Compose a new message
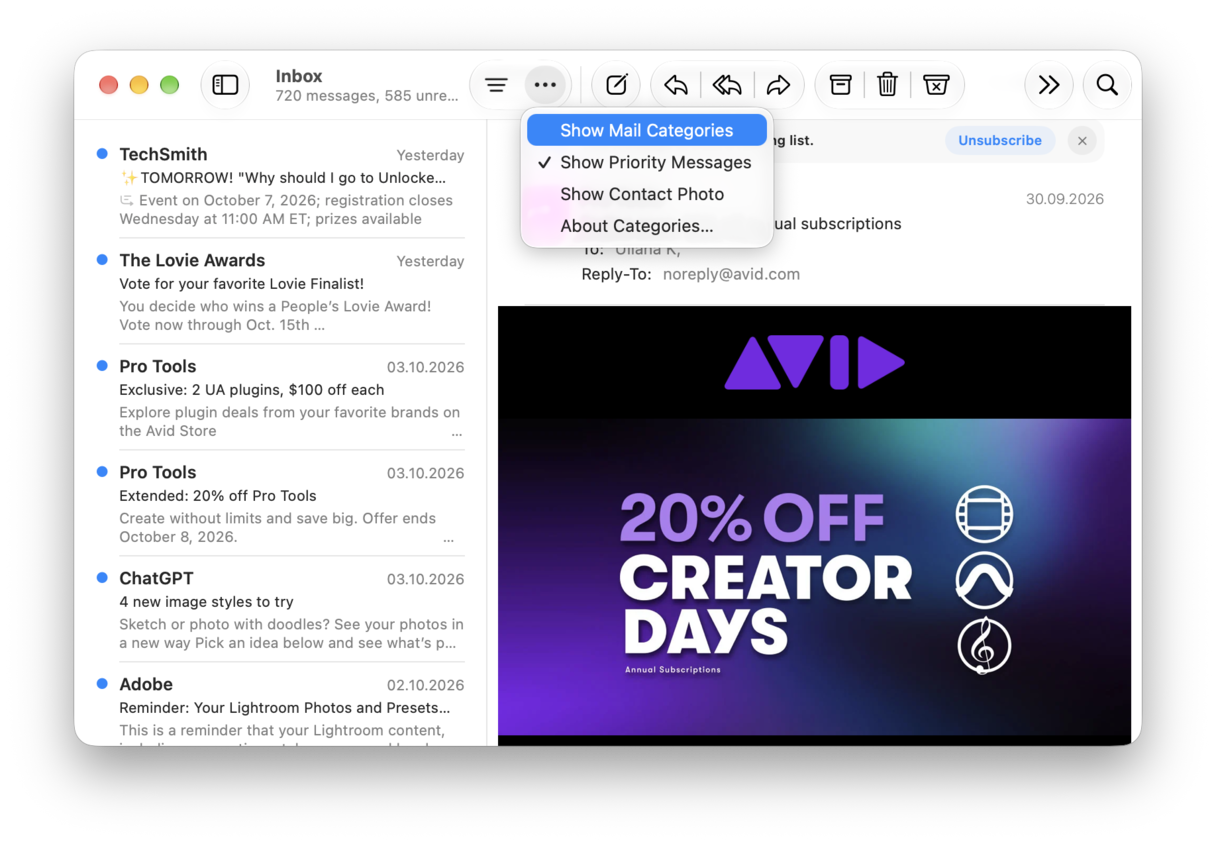 click(616, 85)
